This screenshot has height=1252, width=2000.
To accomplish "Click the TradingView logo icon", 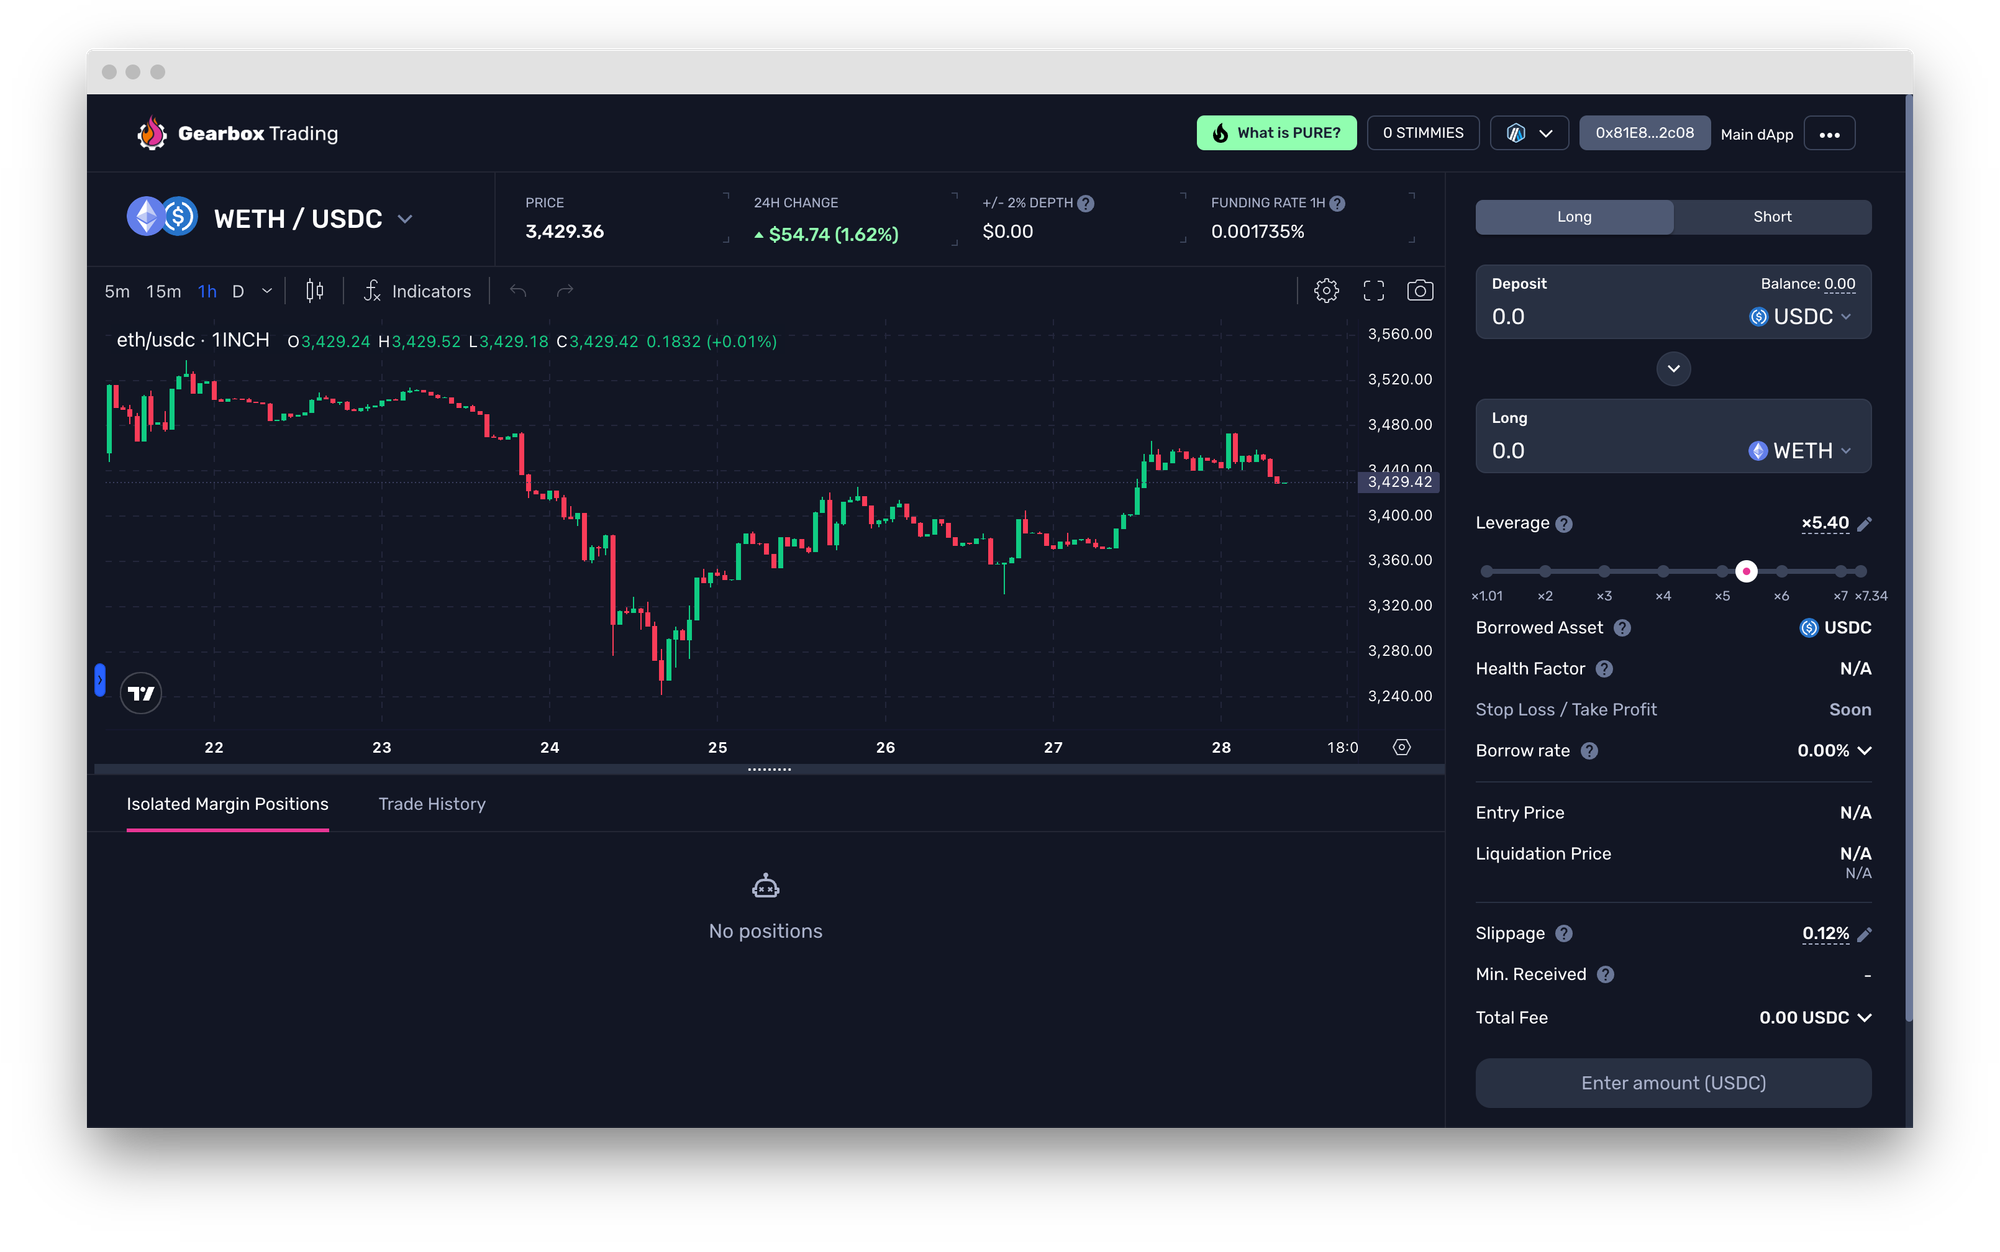I will pos(141,693).
